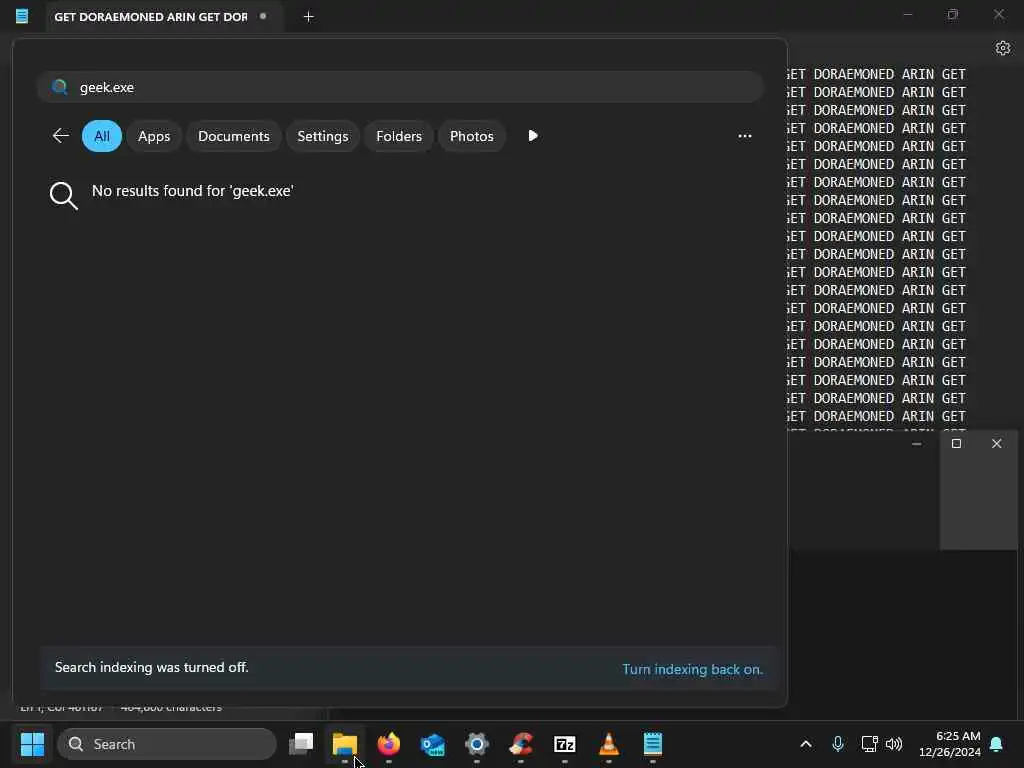The width and height of the screenshot is (1024, 768).
Task: Filter results by Settings
Action: coord(323,136)
